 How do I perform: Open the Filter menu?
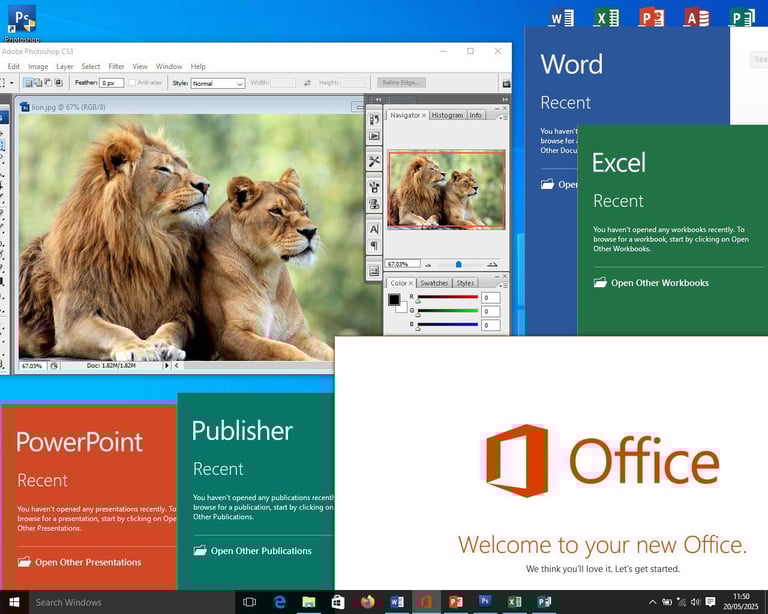coord(116,66)
